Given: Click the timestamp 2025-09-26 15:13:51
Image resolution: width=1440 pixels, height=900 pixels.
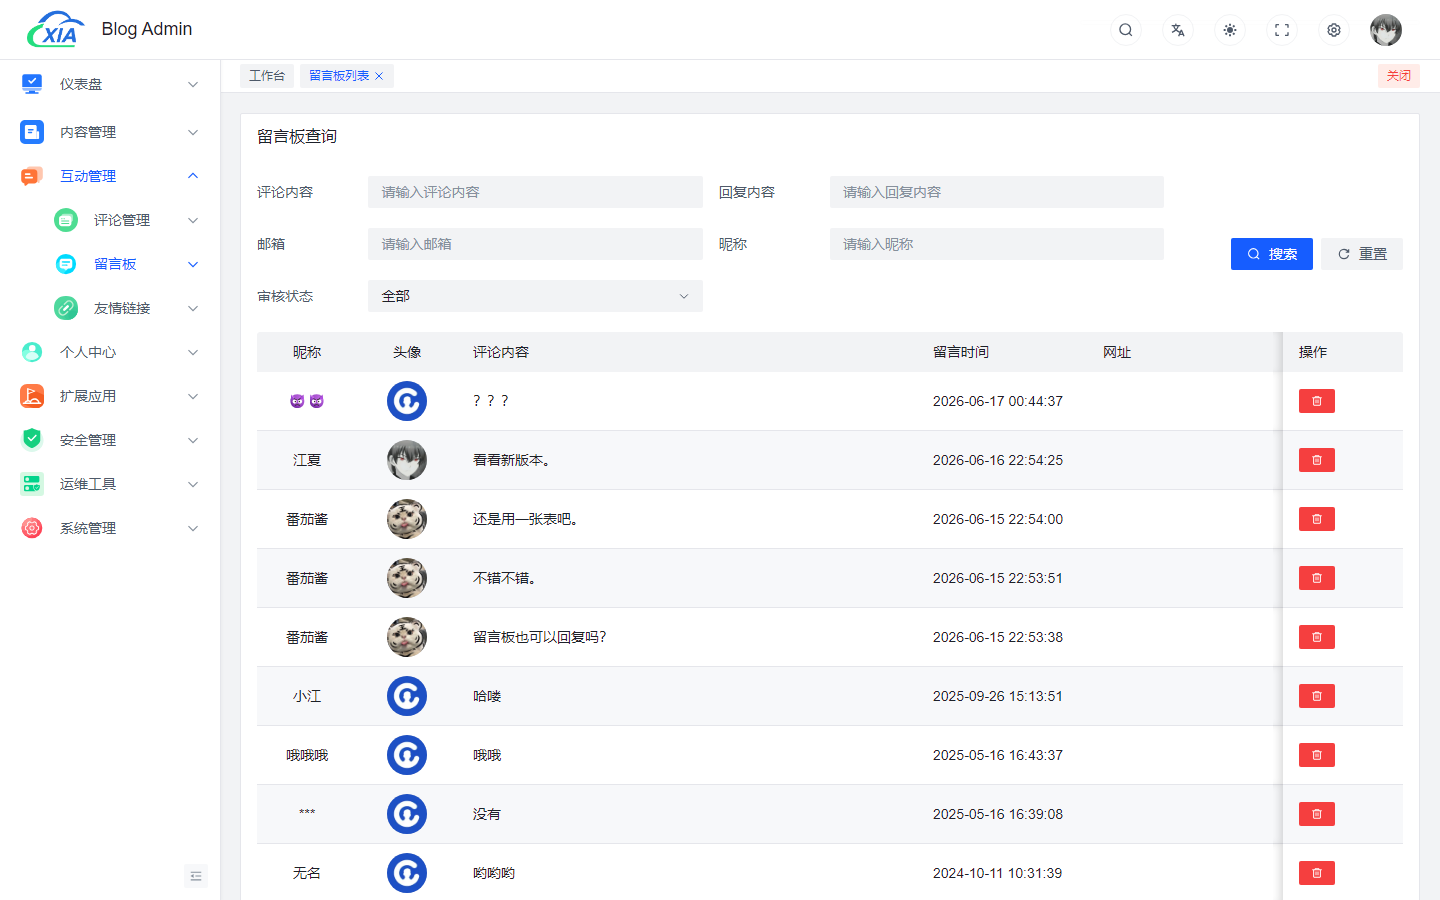Looking at the screenshot, I should 998,696.
